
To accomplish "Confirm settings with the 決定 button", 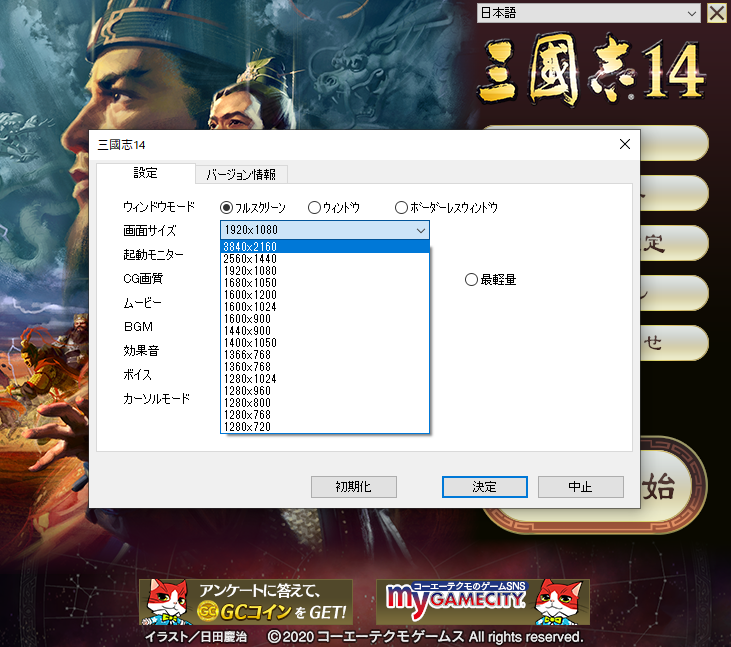I will pos(485,487).
